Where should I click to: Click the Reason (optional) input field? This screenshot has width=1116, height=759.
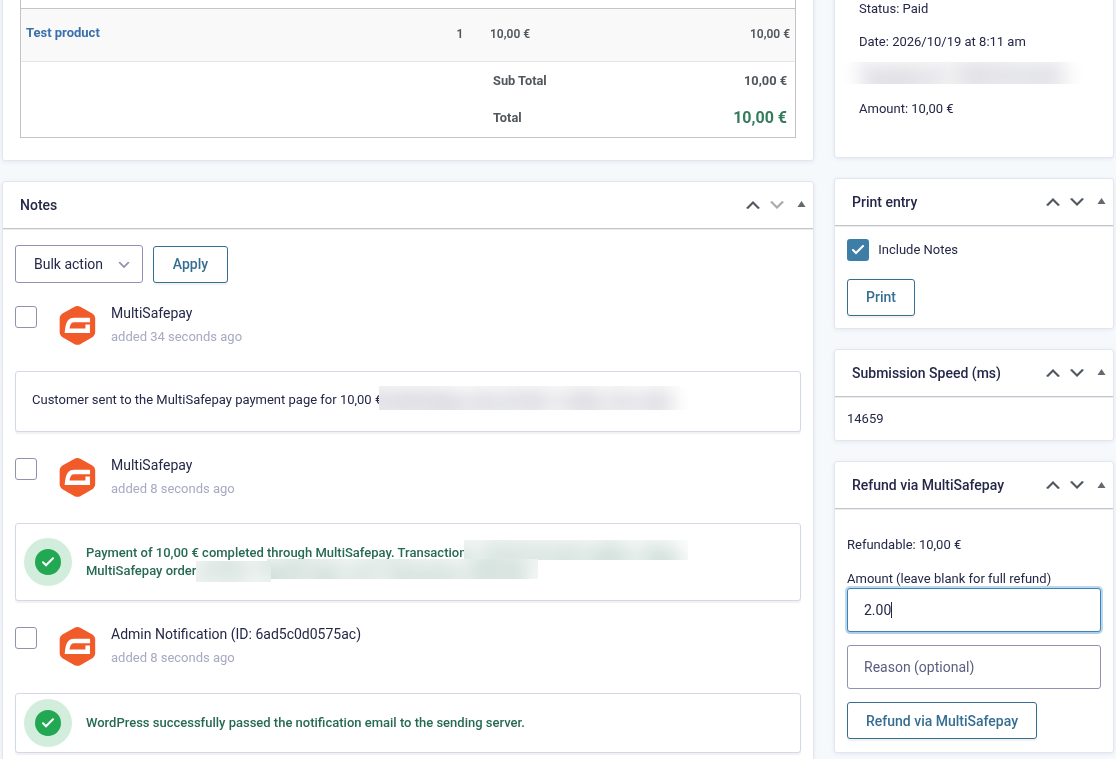click(x=974, y=667)
